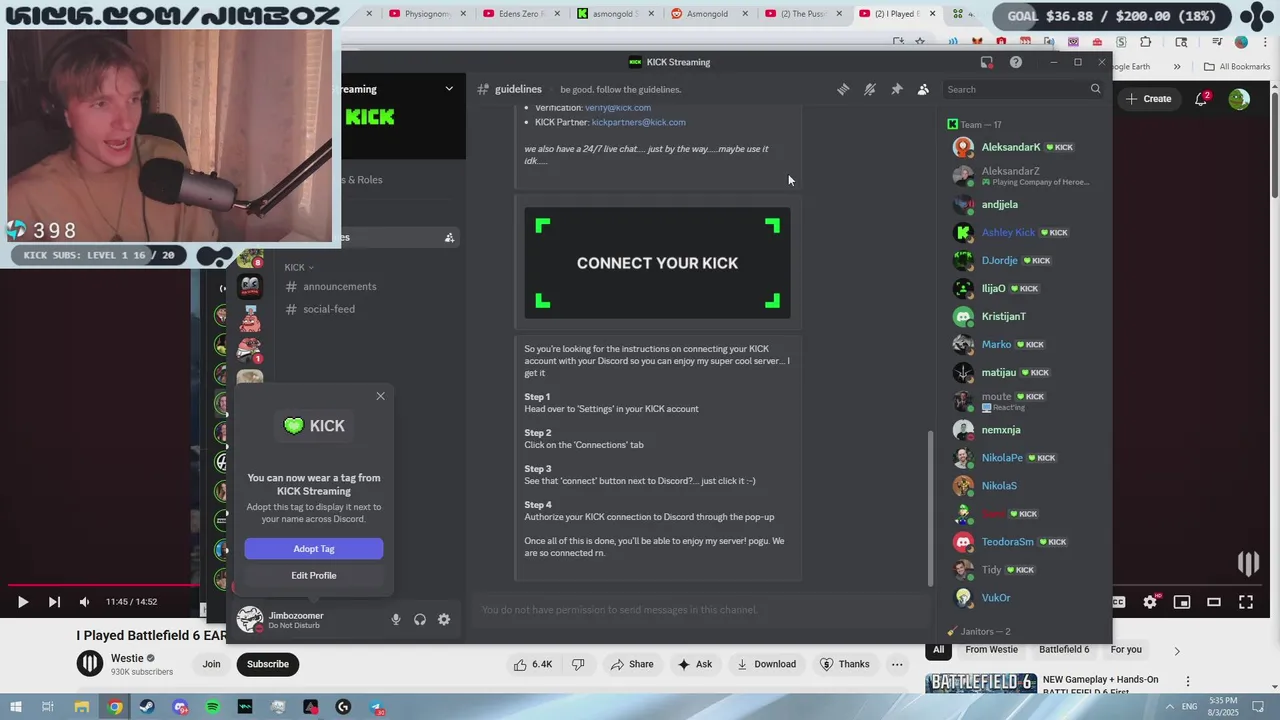1280x720 pixels.
Task: Mute the YouTube video volume
Action: coord(84,602)
